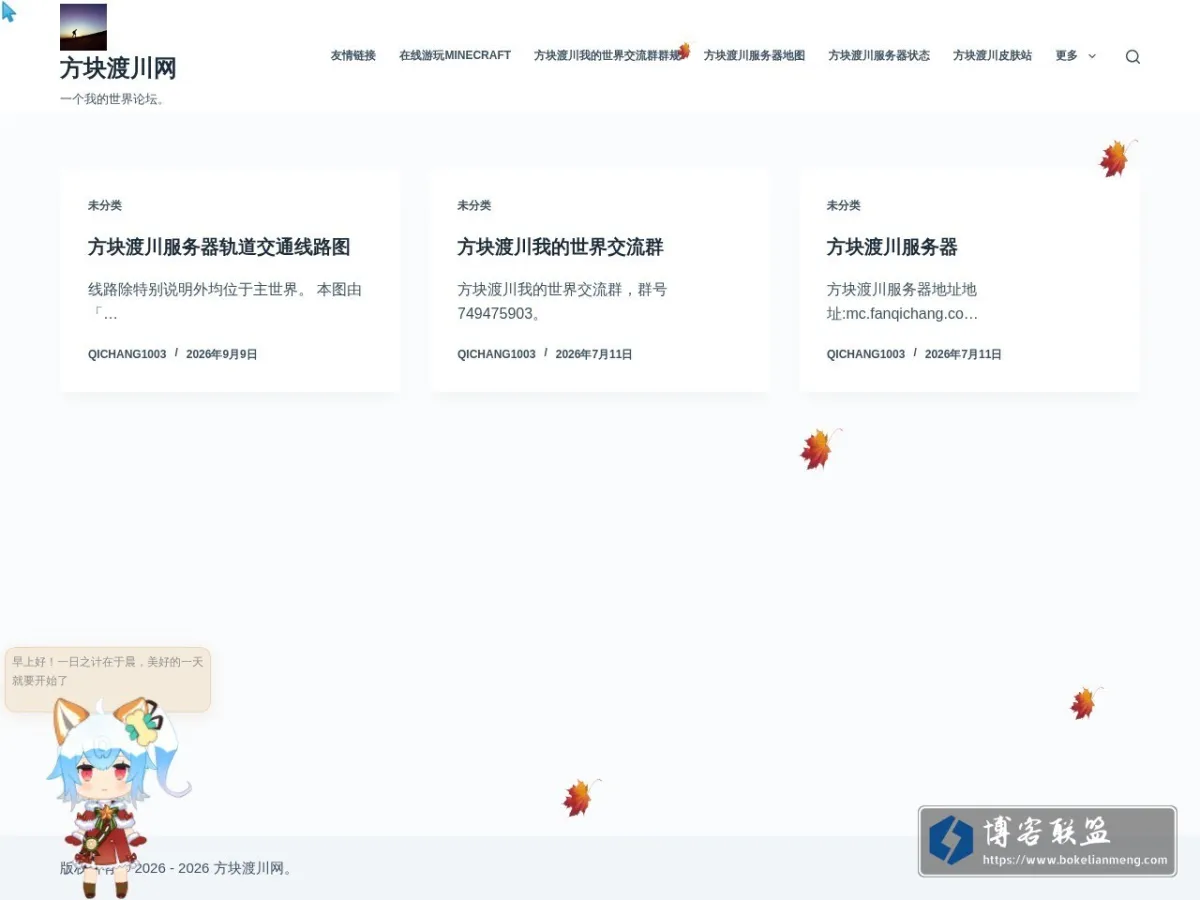1200x900 pixels.
Task: Click 未分类 category on the 轨道交通线路图 card
Action: pyautogui.click(x=105, y=205)
